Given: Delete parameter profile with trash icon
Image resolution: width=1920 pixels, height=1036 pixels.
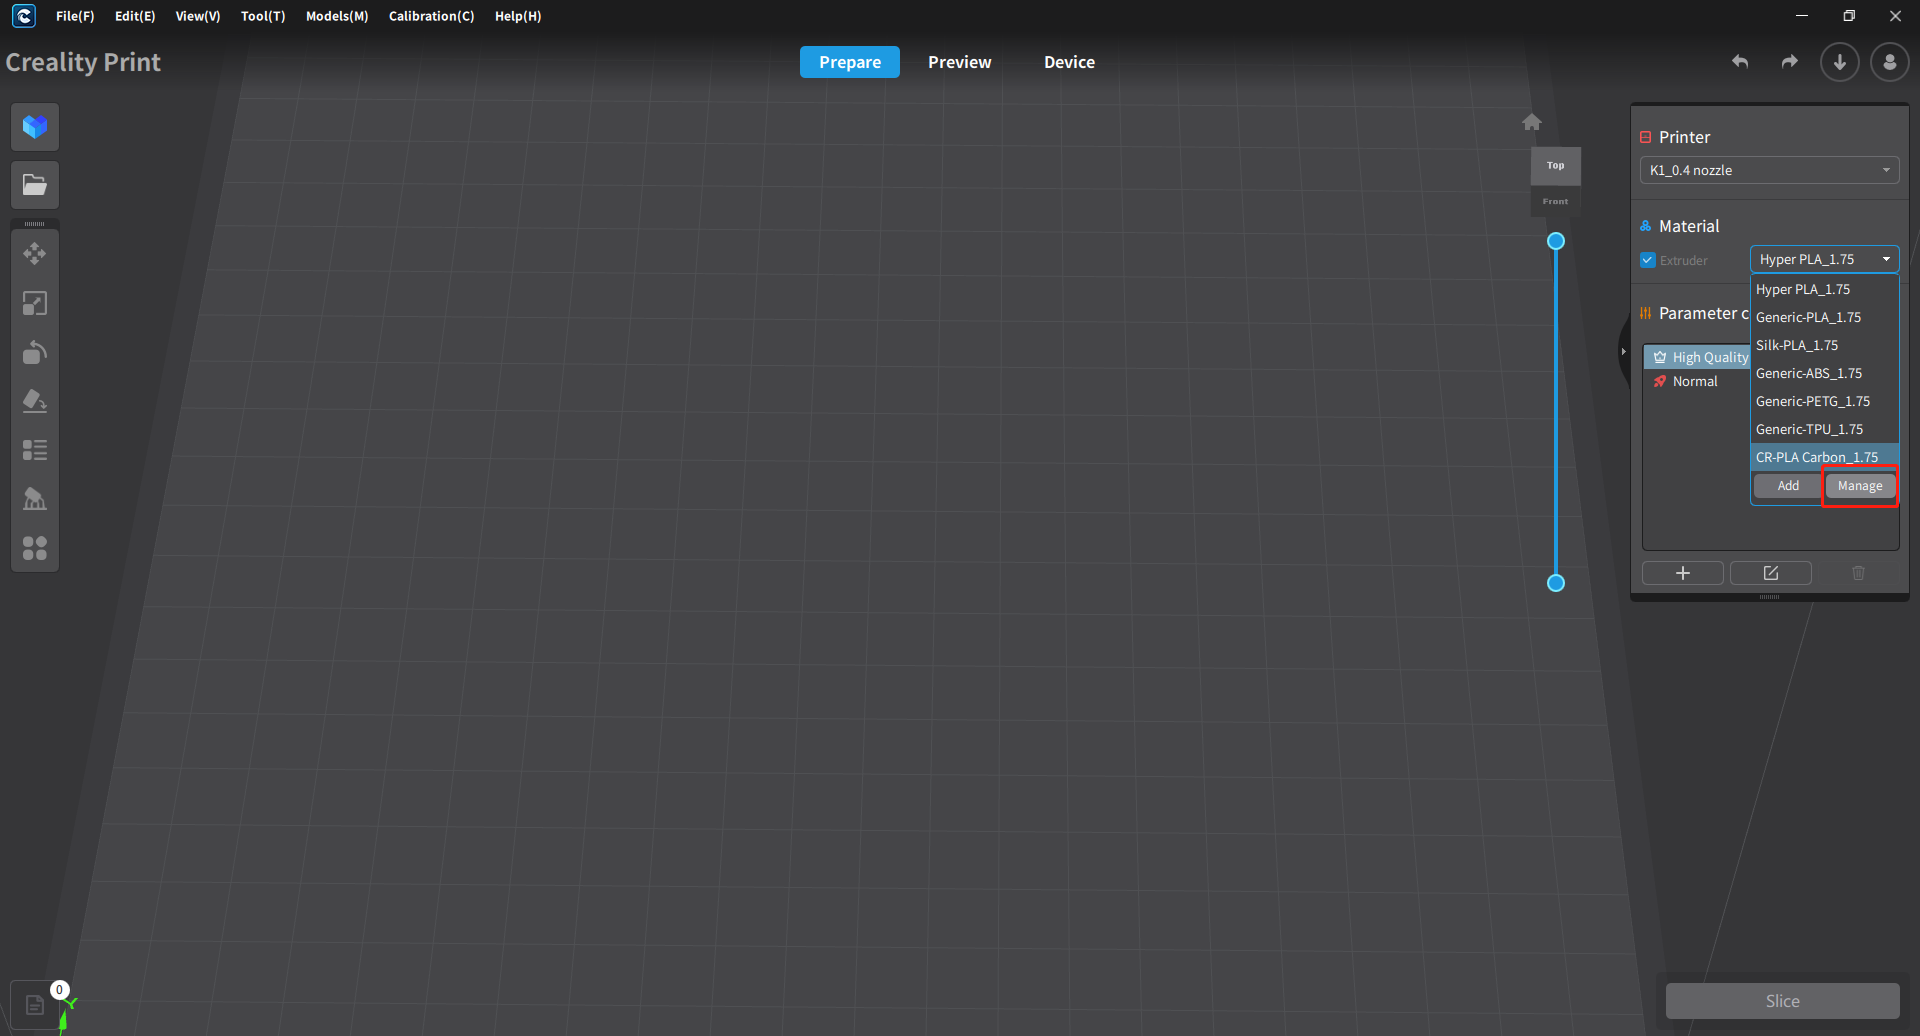Looking at the screenshot, I should [x=1859, y=573].
